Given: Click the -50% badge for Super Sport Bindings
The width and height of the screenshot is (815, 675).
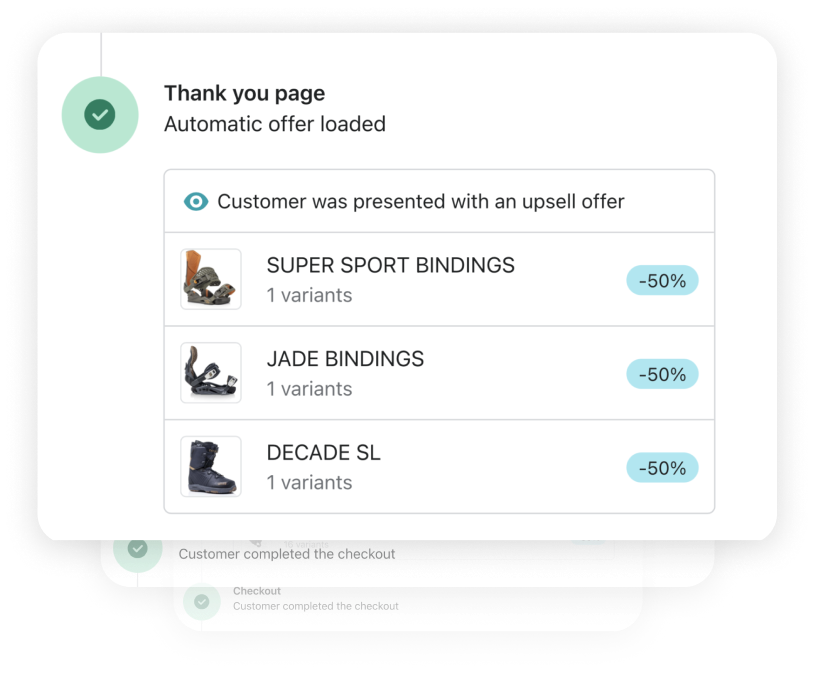Looking at the screenshot, I should [662, 281].
